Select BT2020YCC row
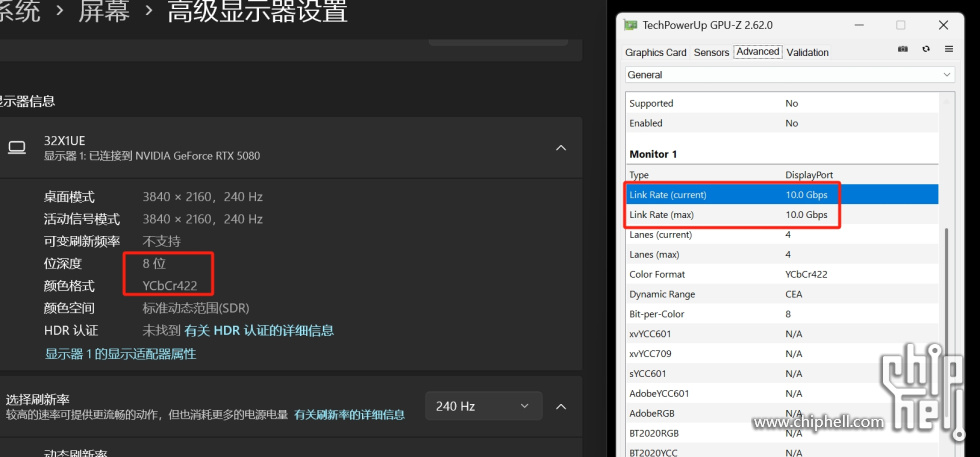 [782, 452]
